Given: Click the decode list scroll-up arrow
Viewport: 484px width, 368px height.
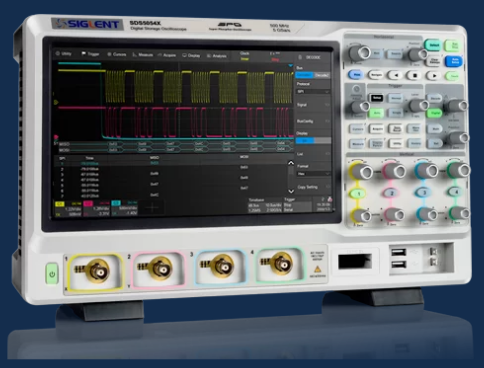Looking at the screenshot, I should click(291, 163).
